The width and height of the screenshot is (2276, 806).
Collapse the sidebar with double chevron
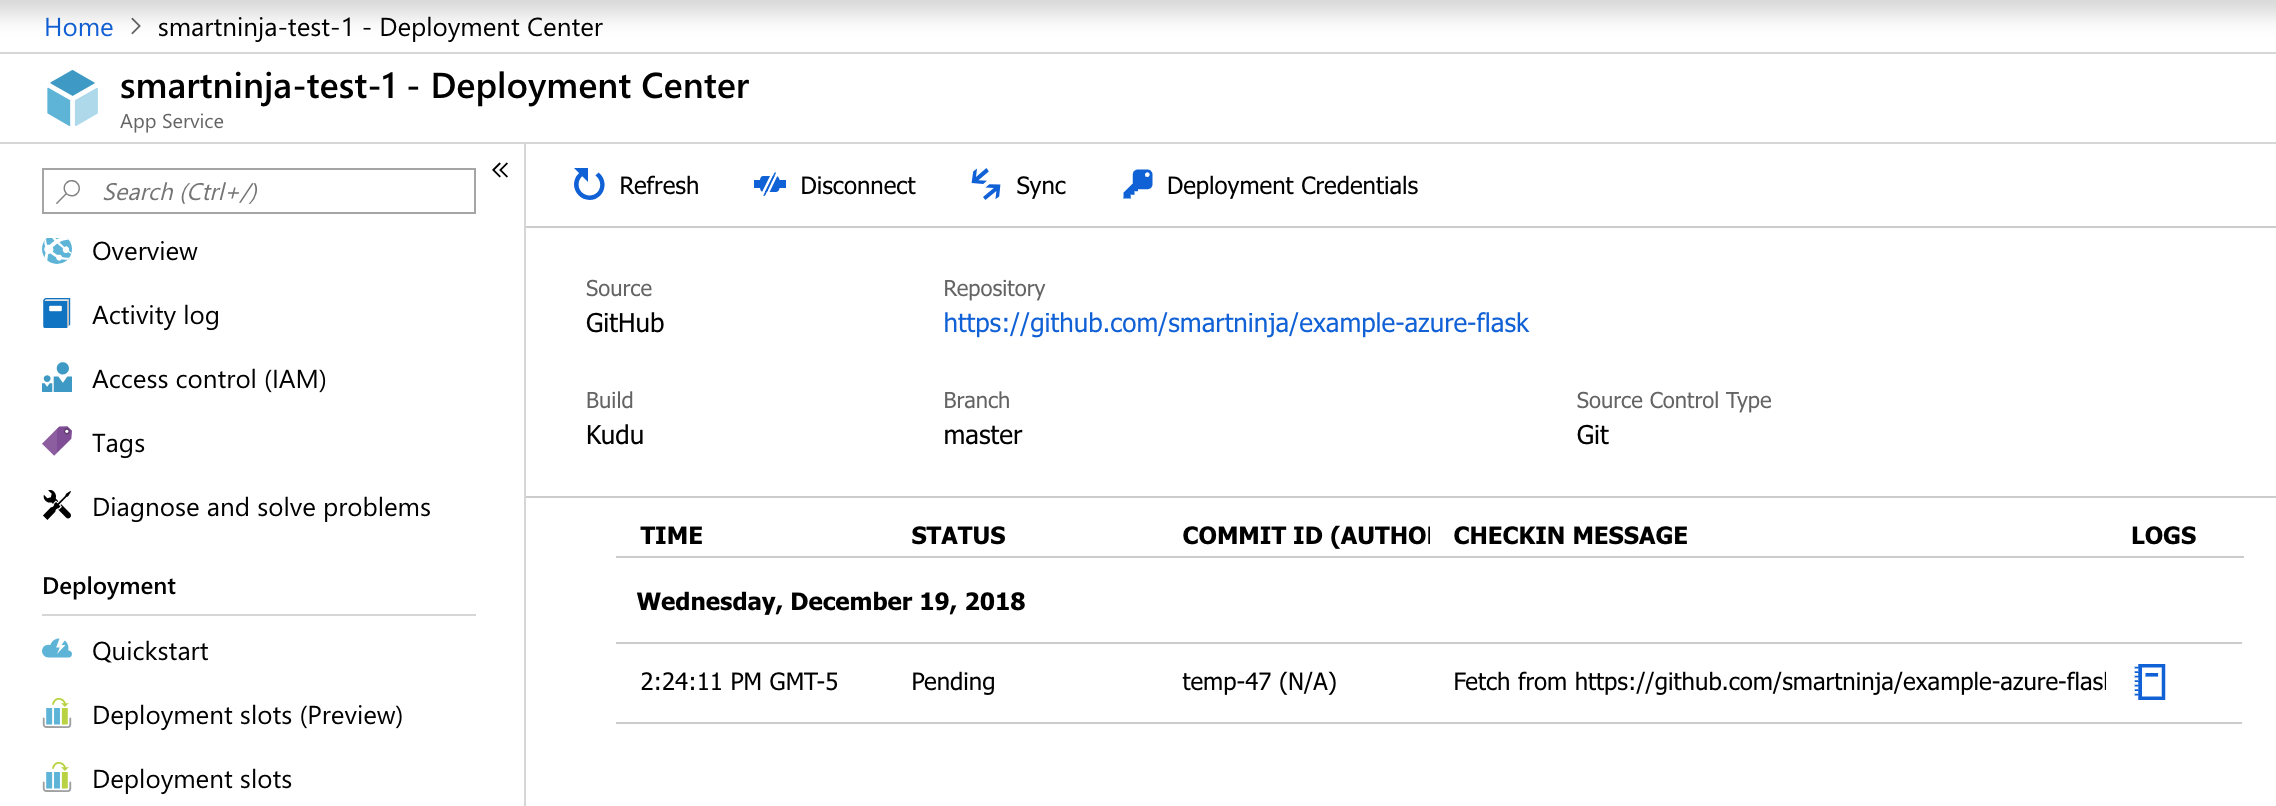(500, 170)
